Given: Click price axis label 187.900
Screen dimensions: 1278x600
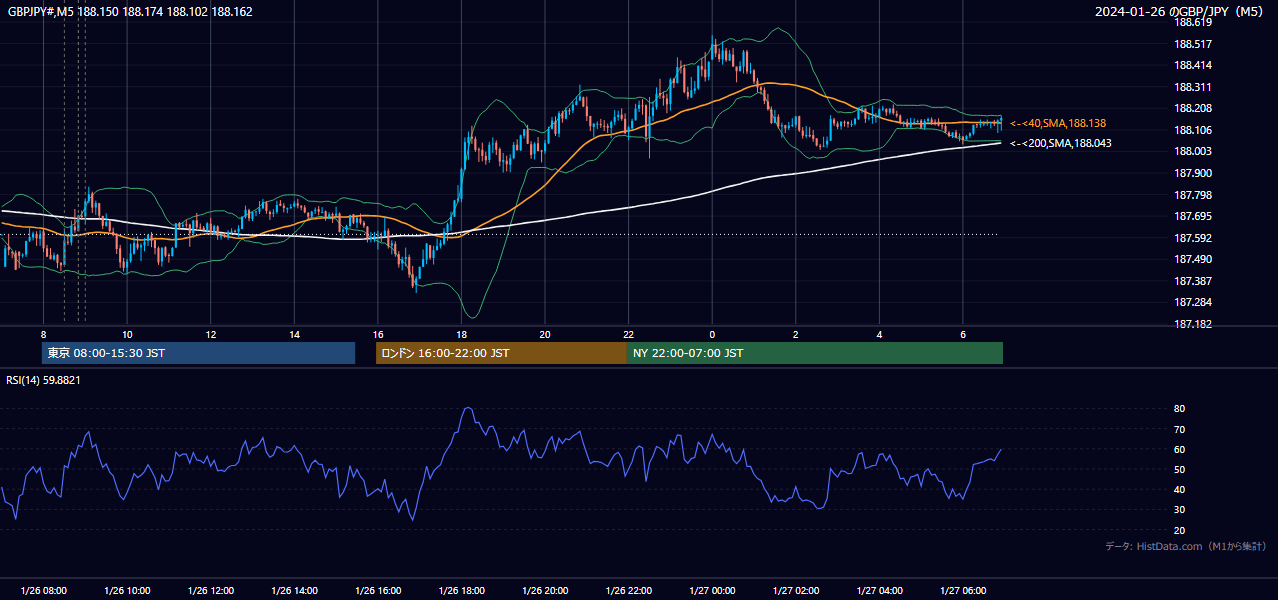Looking at the screenshot, I should [1192, 173].
